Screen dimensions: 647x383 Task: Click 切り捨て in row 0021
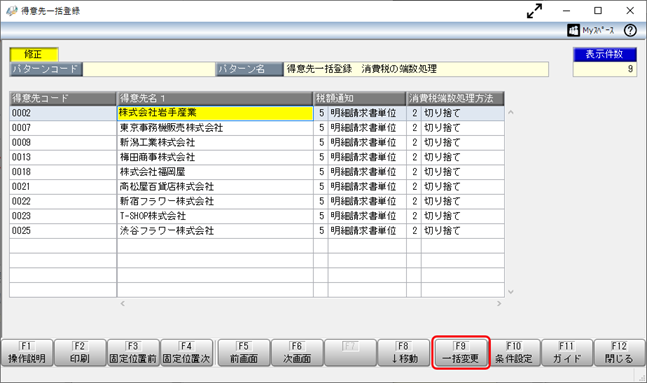(x=442, y=187)
